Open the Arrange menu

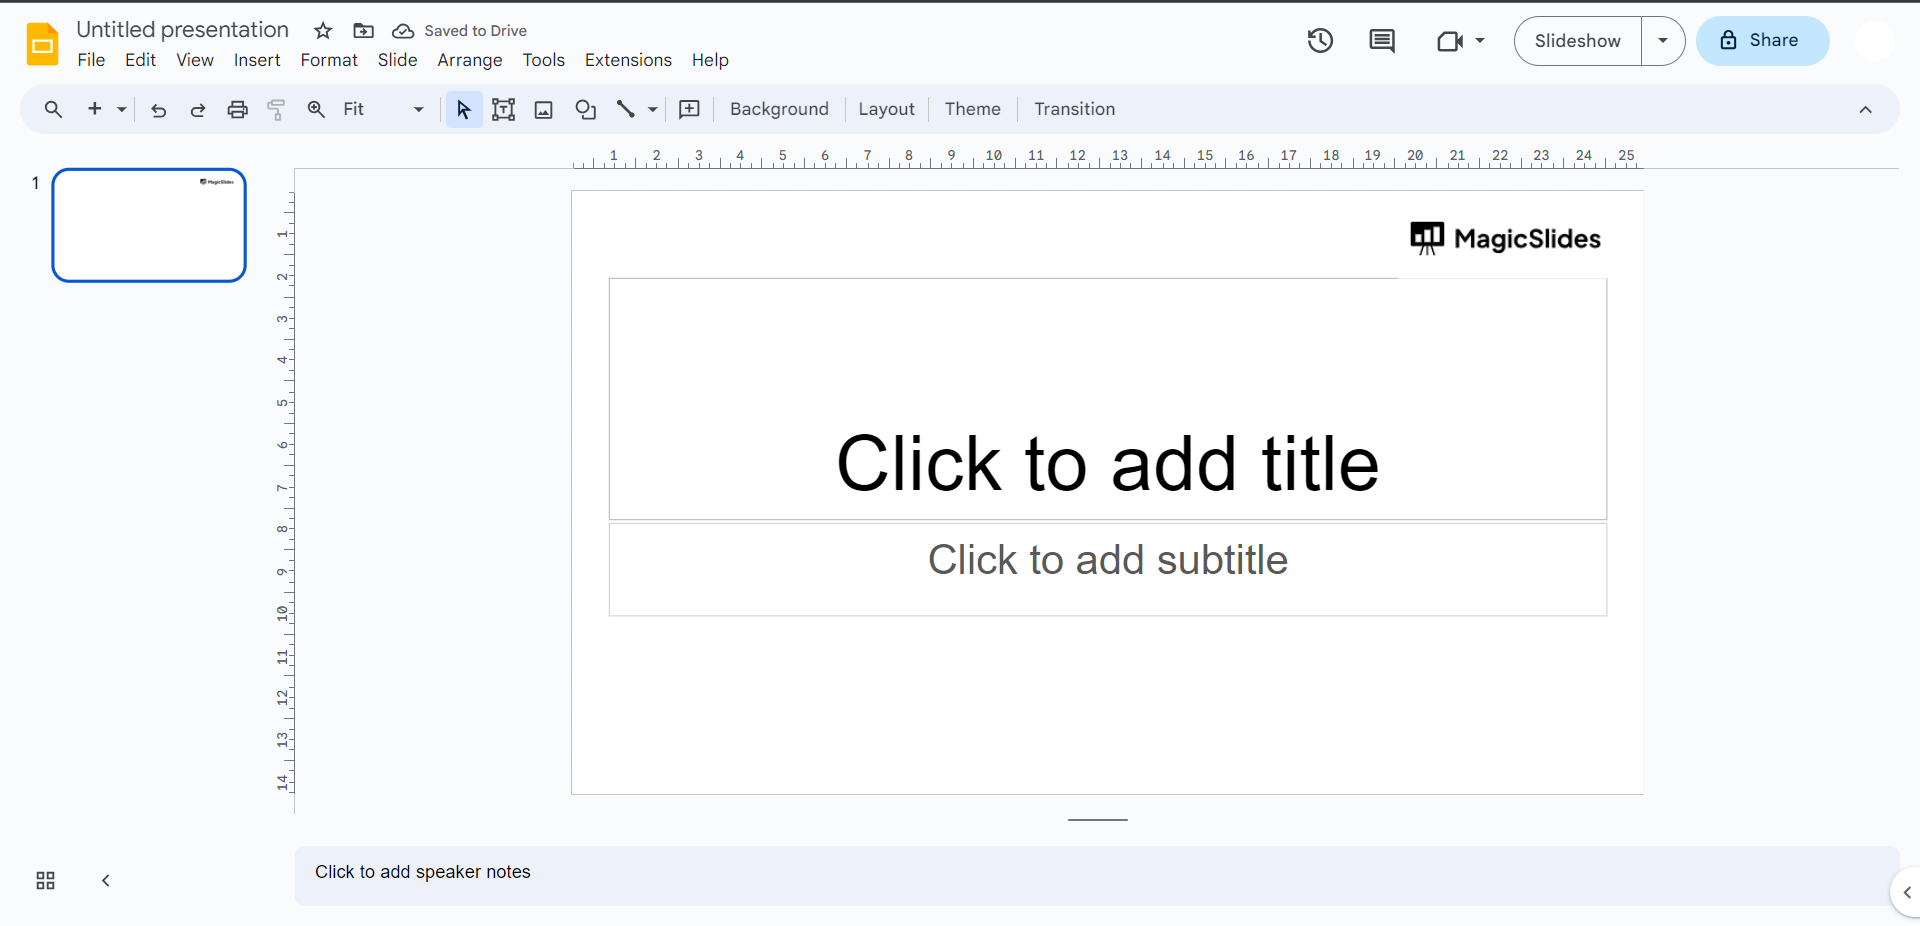469,60
